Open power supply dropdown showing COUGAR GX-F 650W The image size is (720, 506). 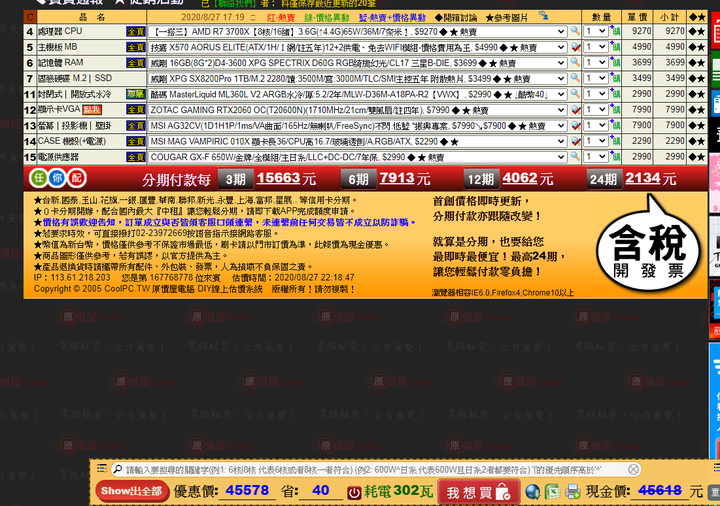tap(357, 157)
